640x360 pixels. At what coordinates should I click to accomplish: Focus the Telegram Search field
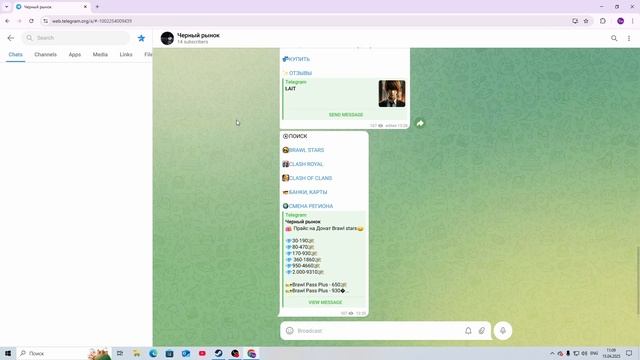coord(76,38)
